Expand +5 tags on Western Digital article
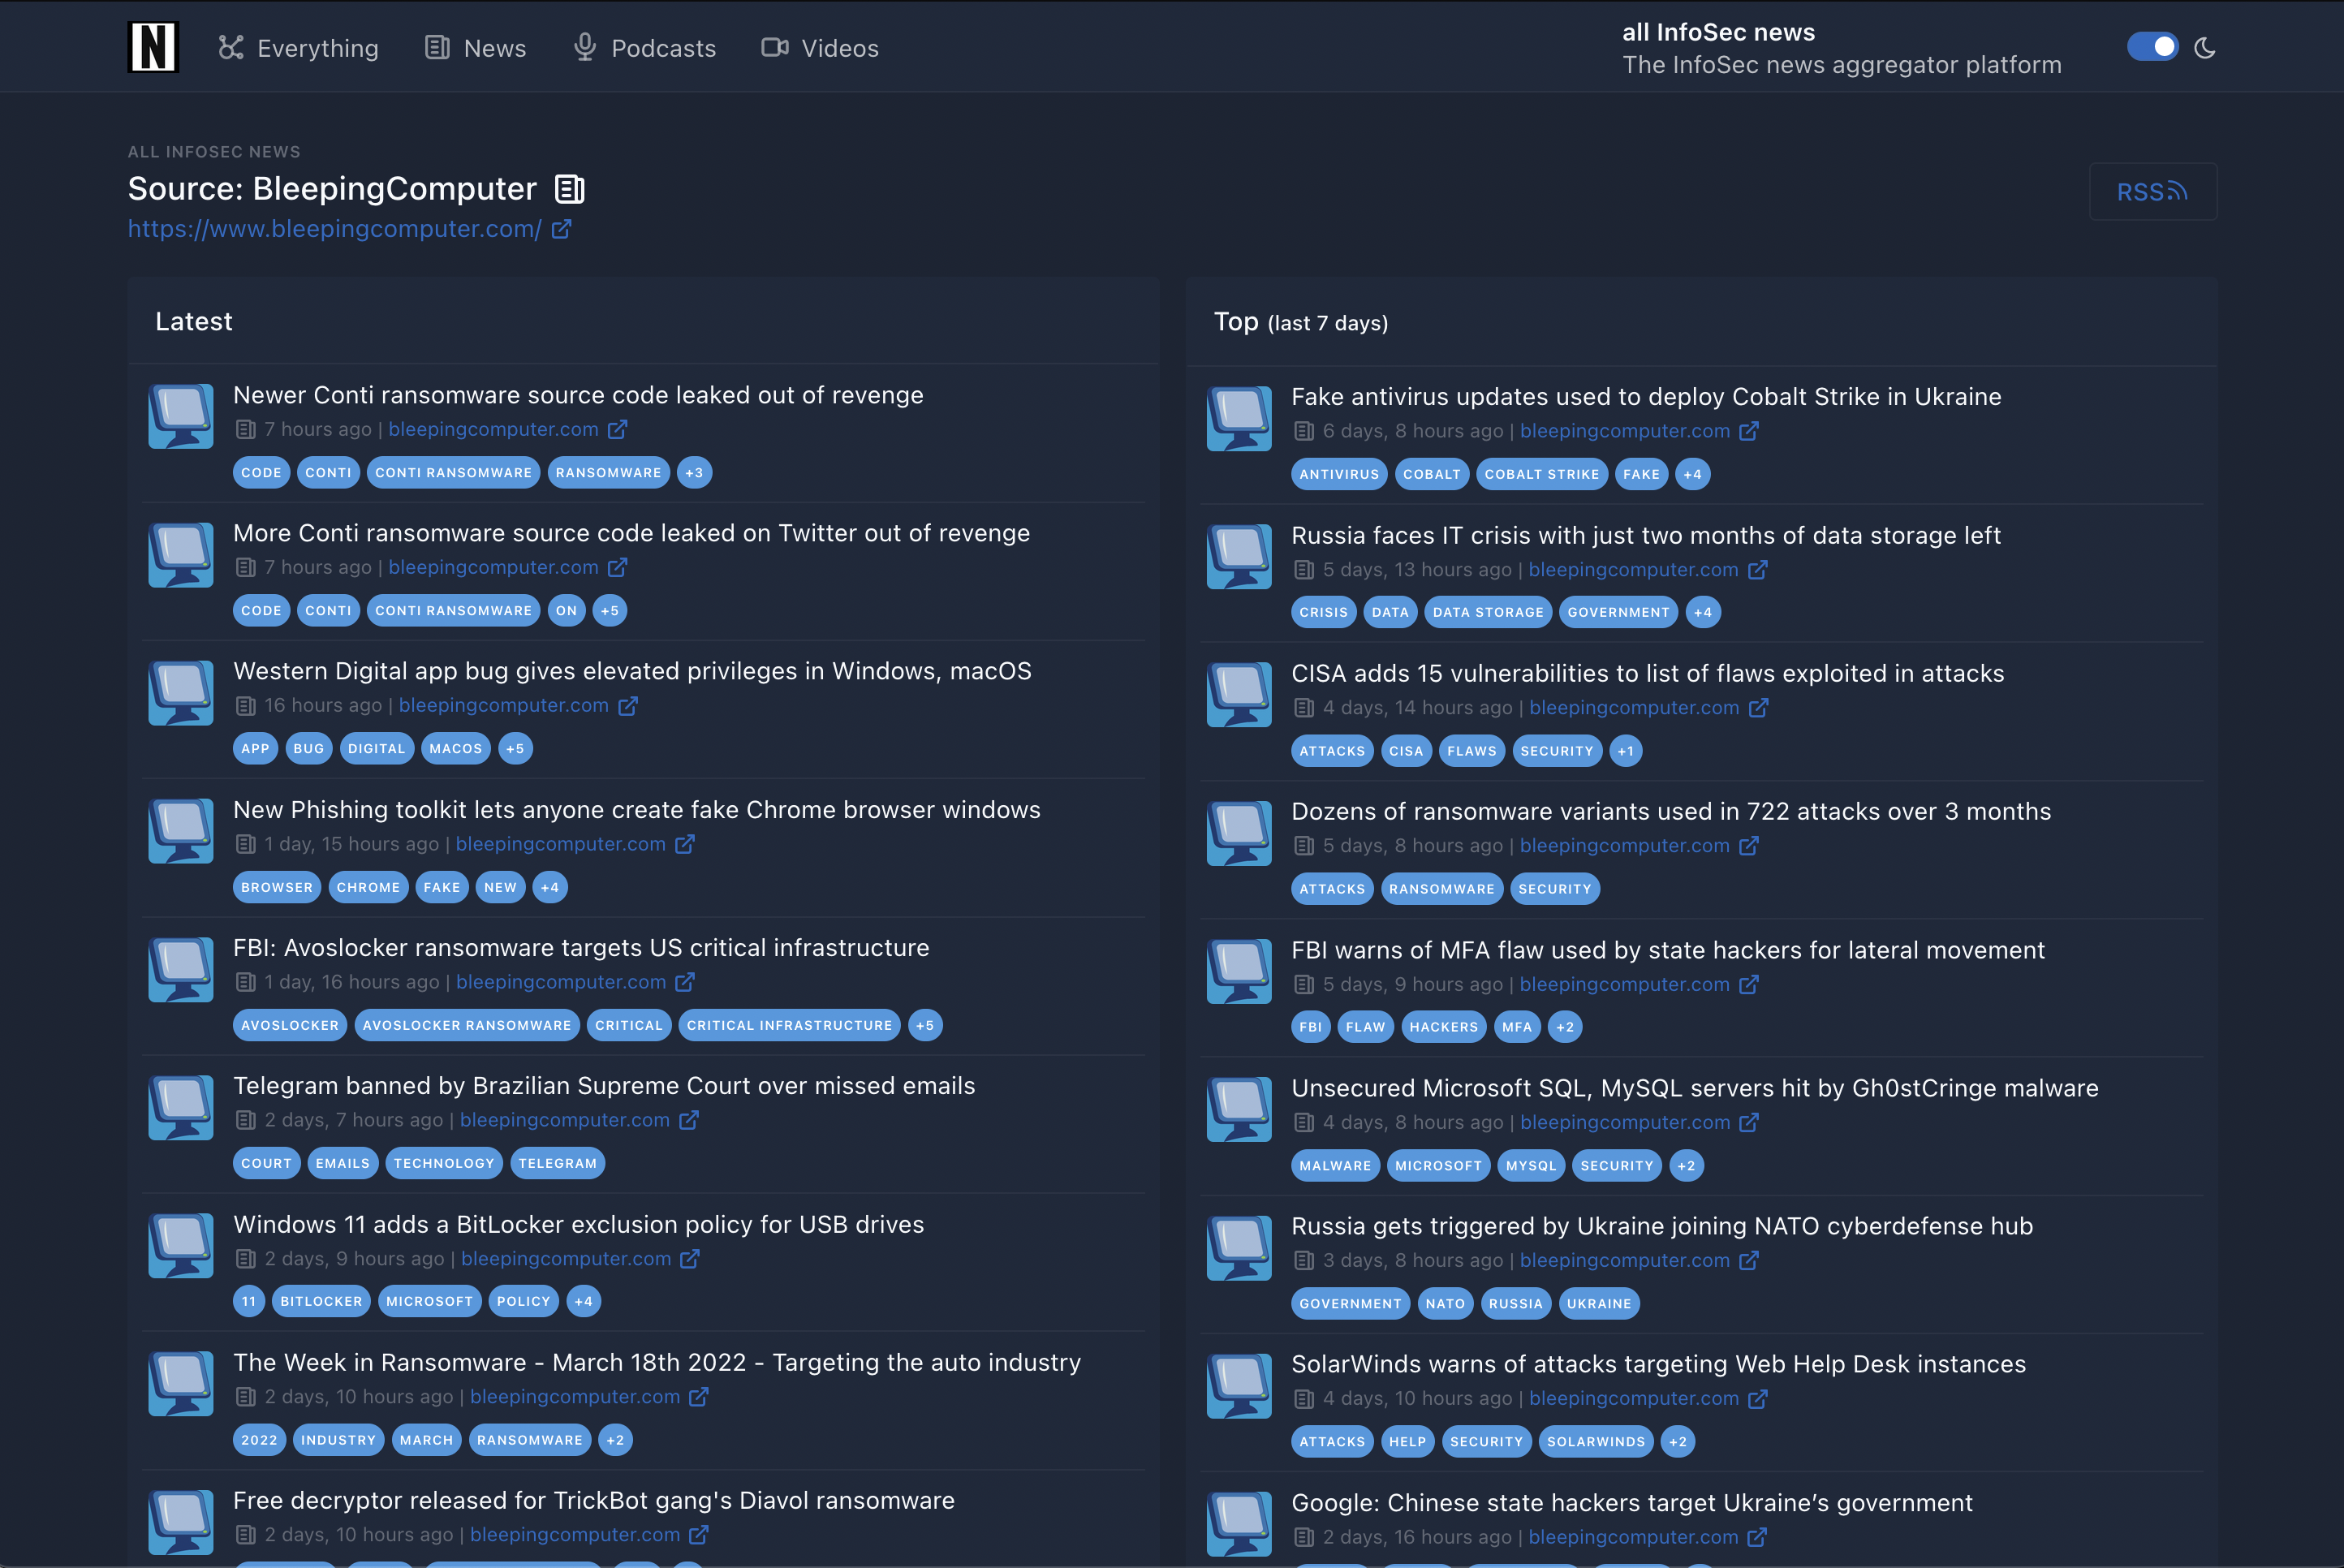The height and width of the screenshot is (1568, 2344). pos(515,749)
